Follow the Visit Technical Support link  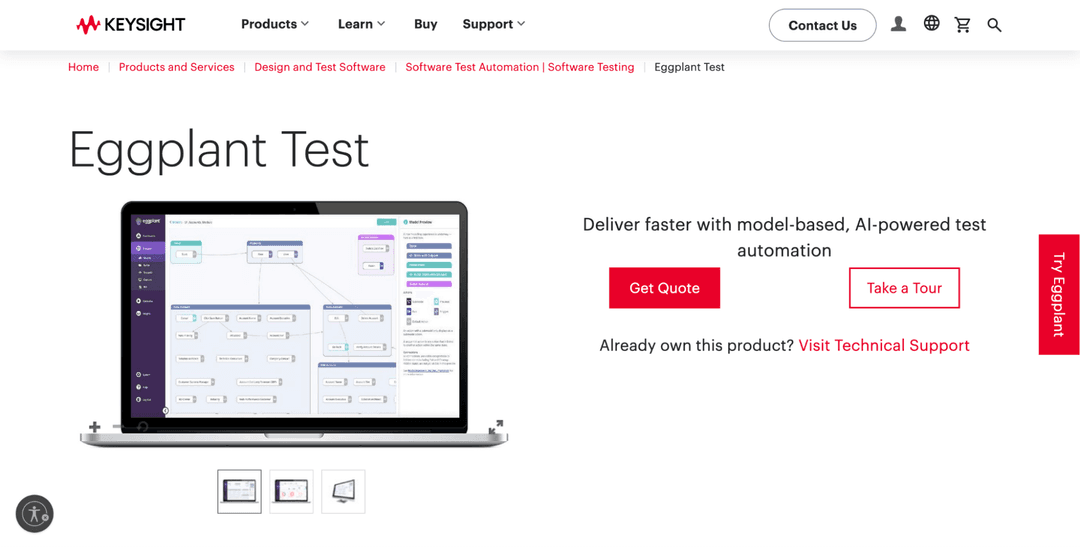pyautogui.click(x=884, y=345)
